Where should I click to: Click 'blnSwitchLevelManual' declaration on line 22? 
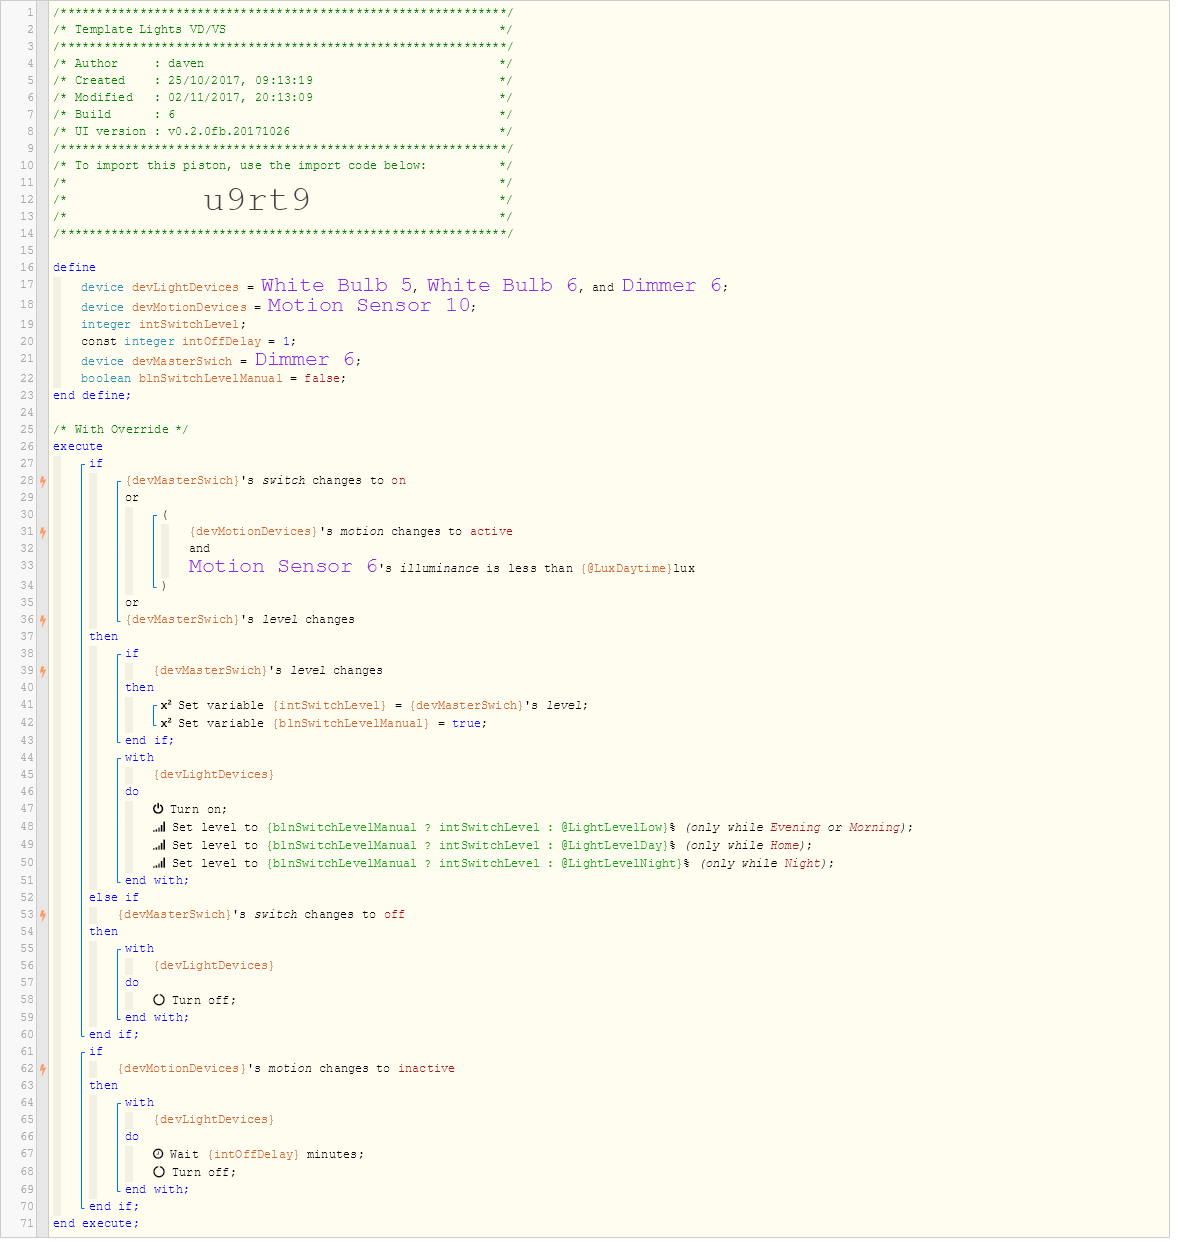(210, 379)
